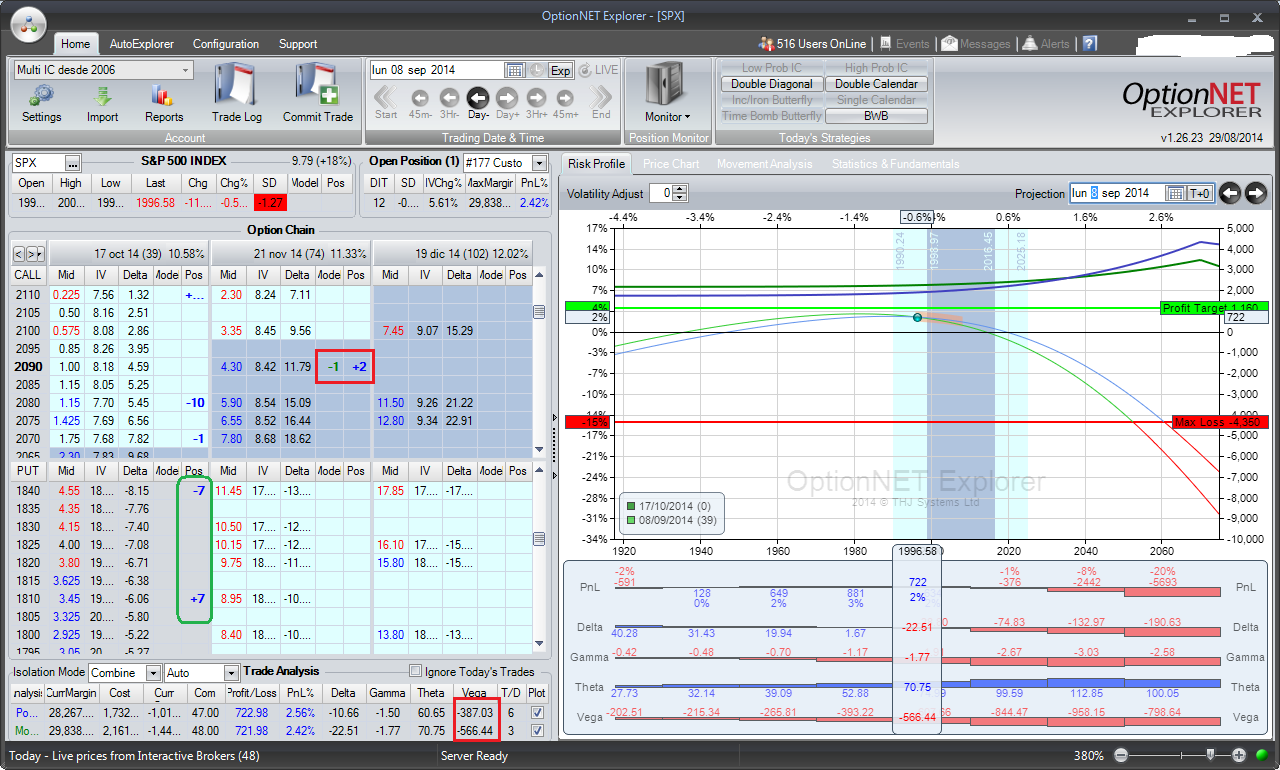Click the SPX symbol input field
1280x770 pixels.
coord(37,162)
